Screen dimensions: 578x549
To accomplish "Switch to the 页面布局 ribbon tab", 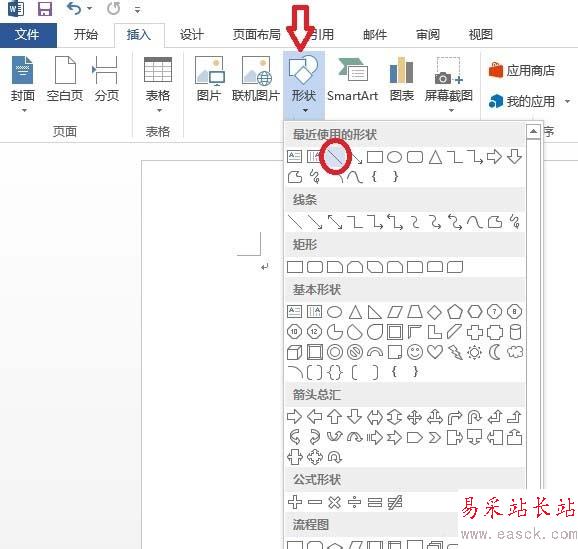I will click(257, 35).
